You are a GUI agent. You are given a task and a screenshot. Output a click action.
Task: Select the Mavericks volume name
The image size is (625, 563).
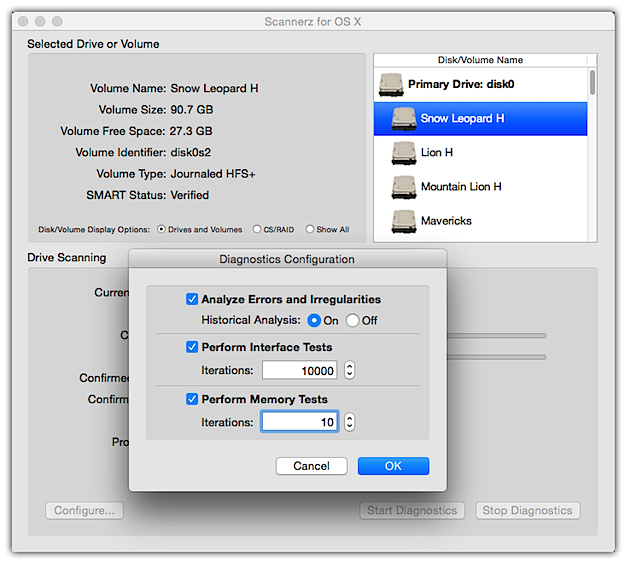(446, 221)
